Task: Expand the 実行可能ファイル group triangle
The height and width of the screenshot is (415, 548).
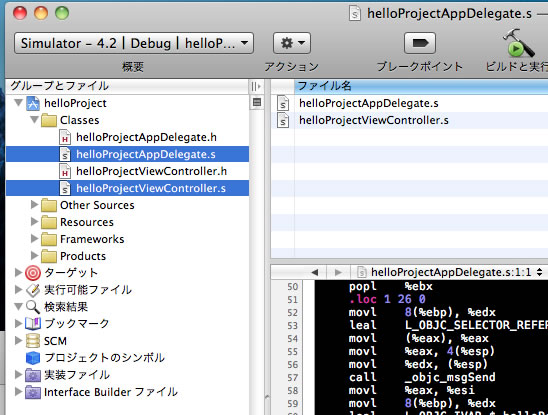Action: (x=18, y=289)
